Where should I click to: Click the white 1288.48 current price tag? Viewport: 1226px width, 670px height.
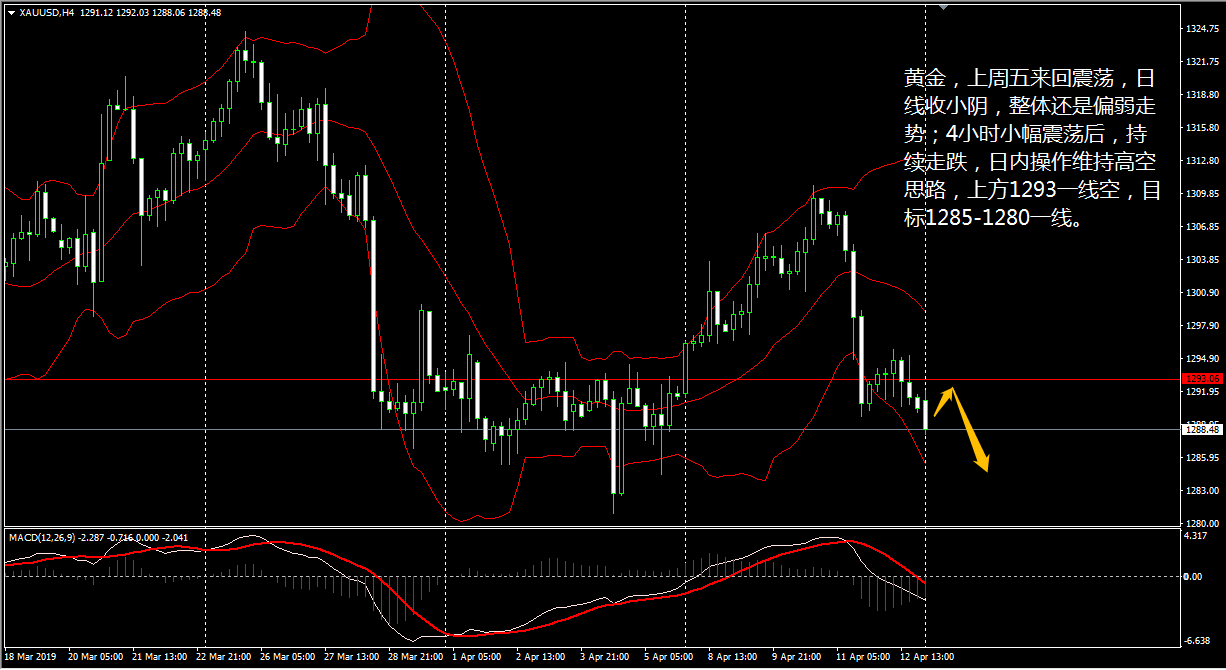click(1202, 429)
